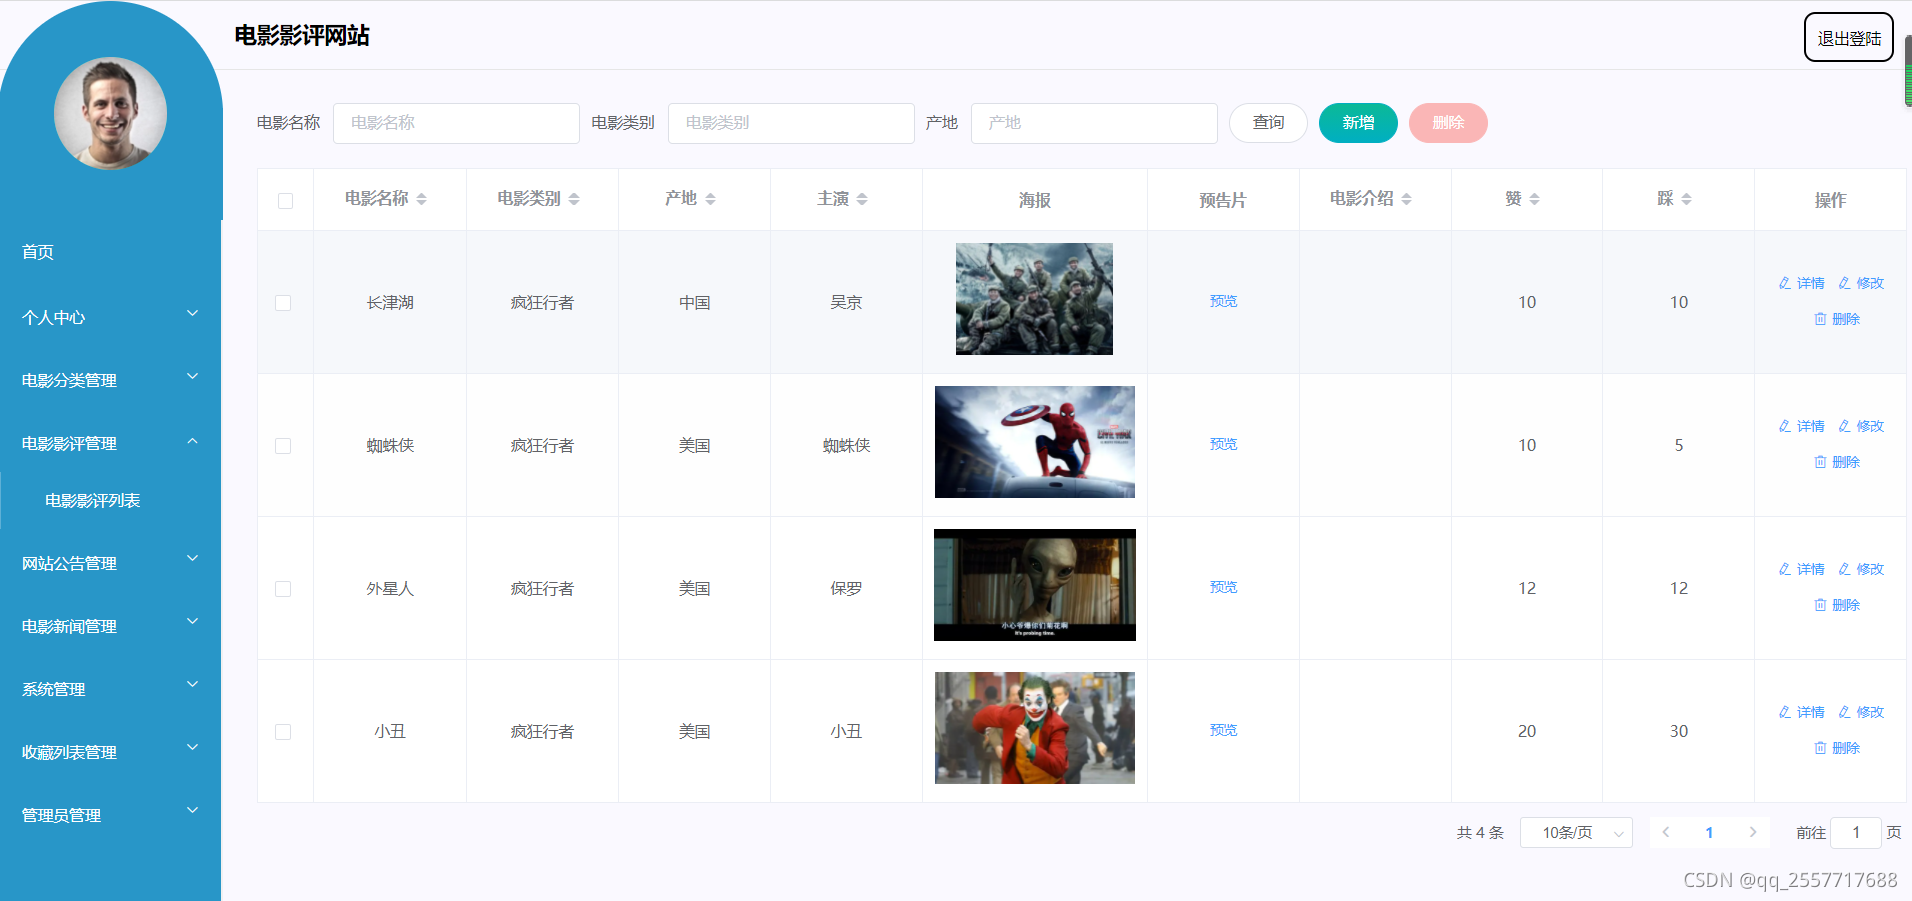Sort by 产地 column arrows
The width and height of the screenshot is (1912, 901).
click(x=710, y=199)
